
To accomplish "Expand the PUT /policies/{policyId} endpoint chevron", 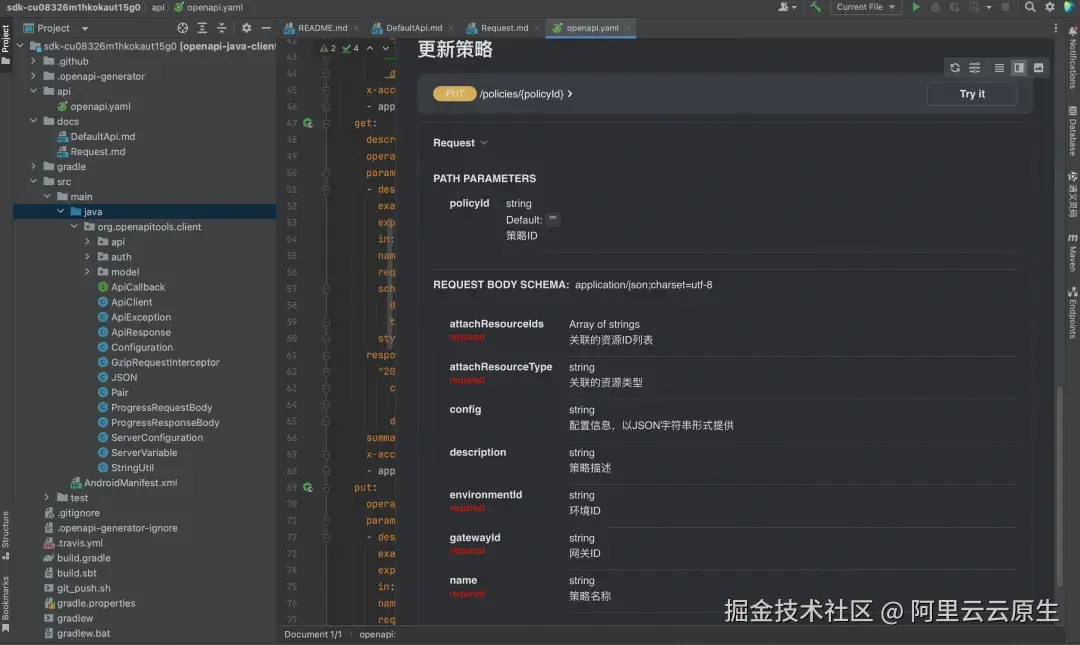I will click(x=571, y=93).
